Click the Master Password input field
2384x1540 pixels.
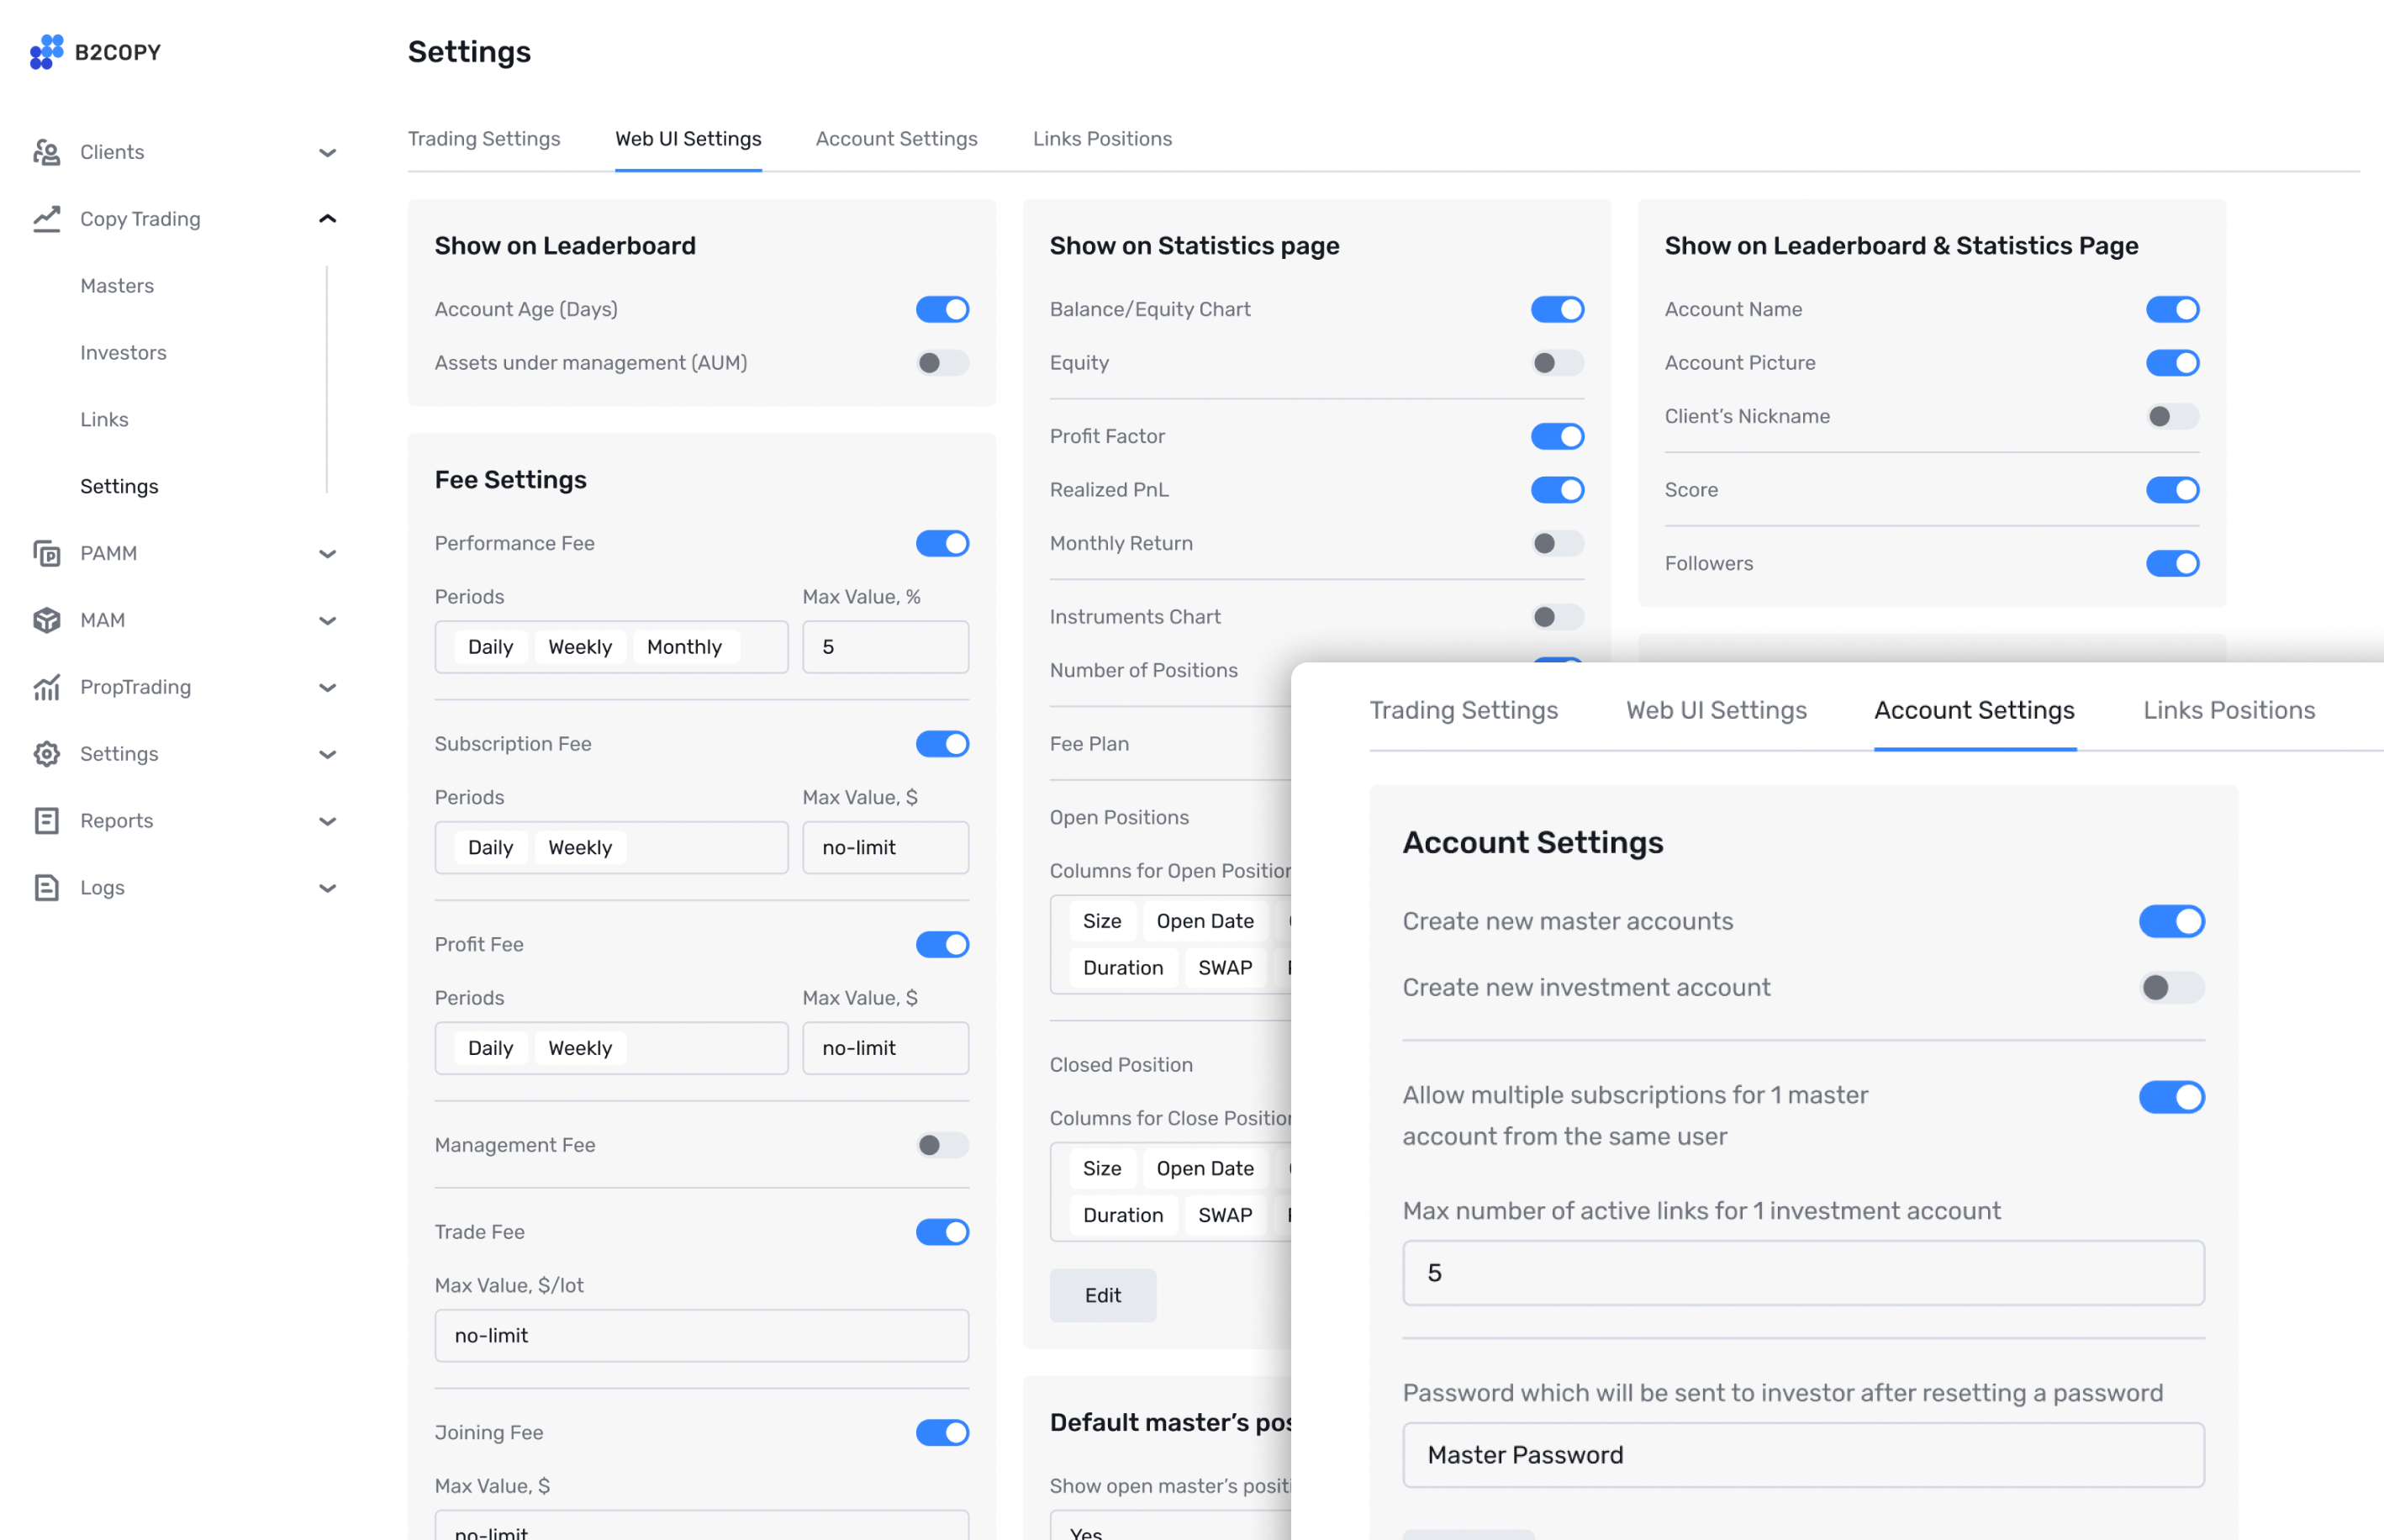(1800, 1455)
